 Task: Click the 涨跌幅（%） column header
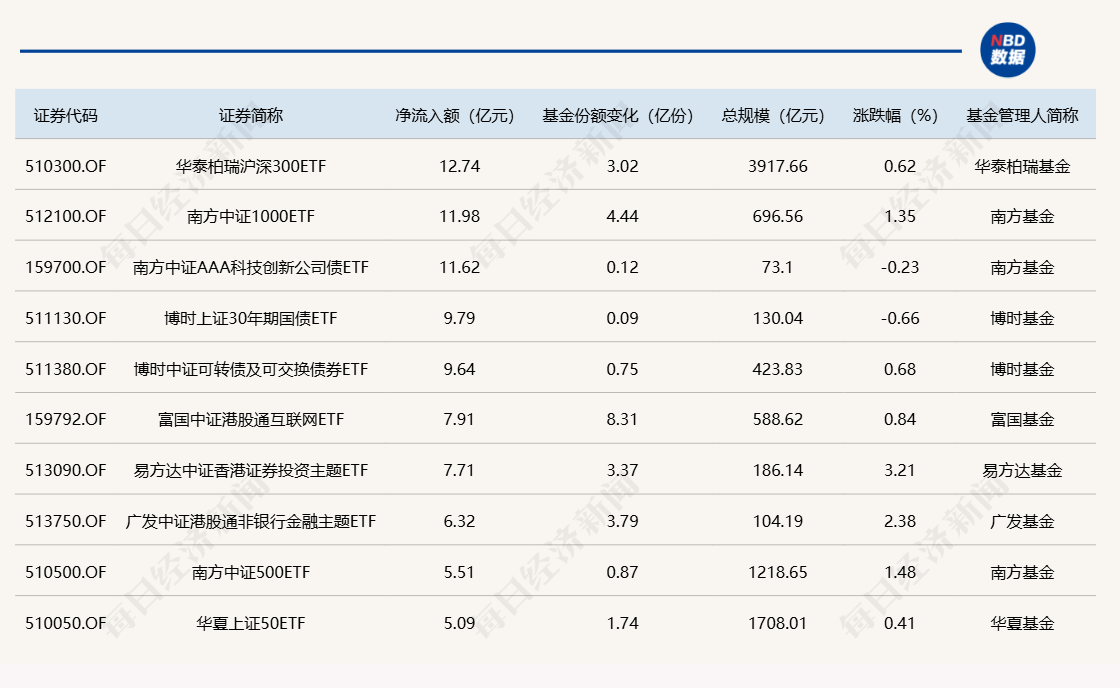(x=896, y=116)
